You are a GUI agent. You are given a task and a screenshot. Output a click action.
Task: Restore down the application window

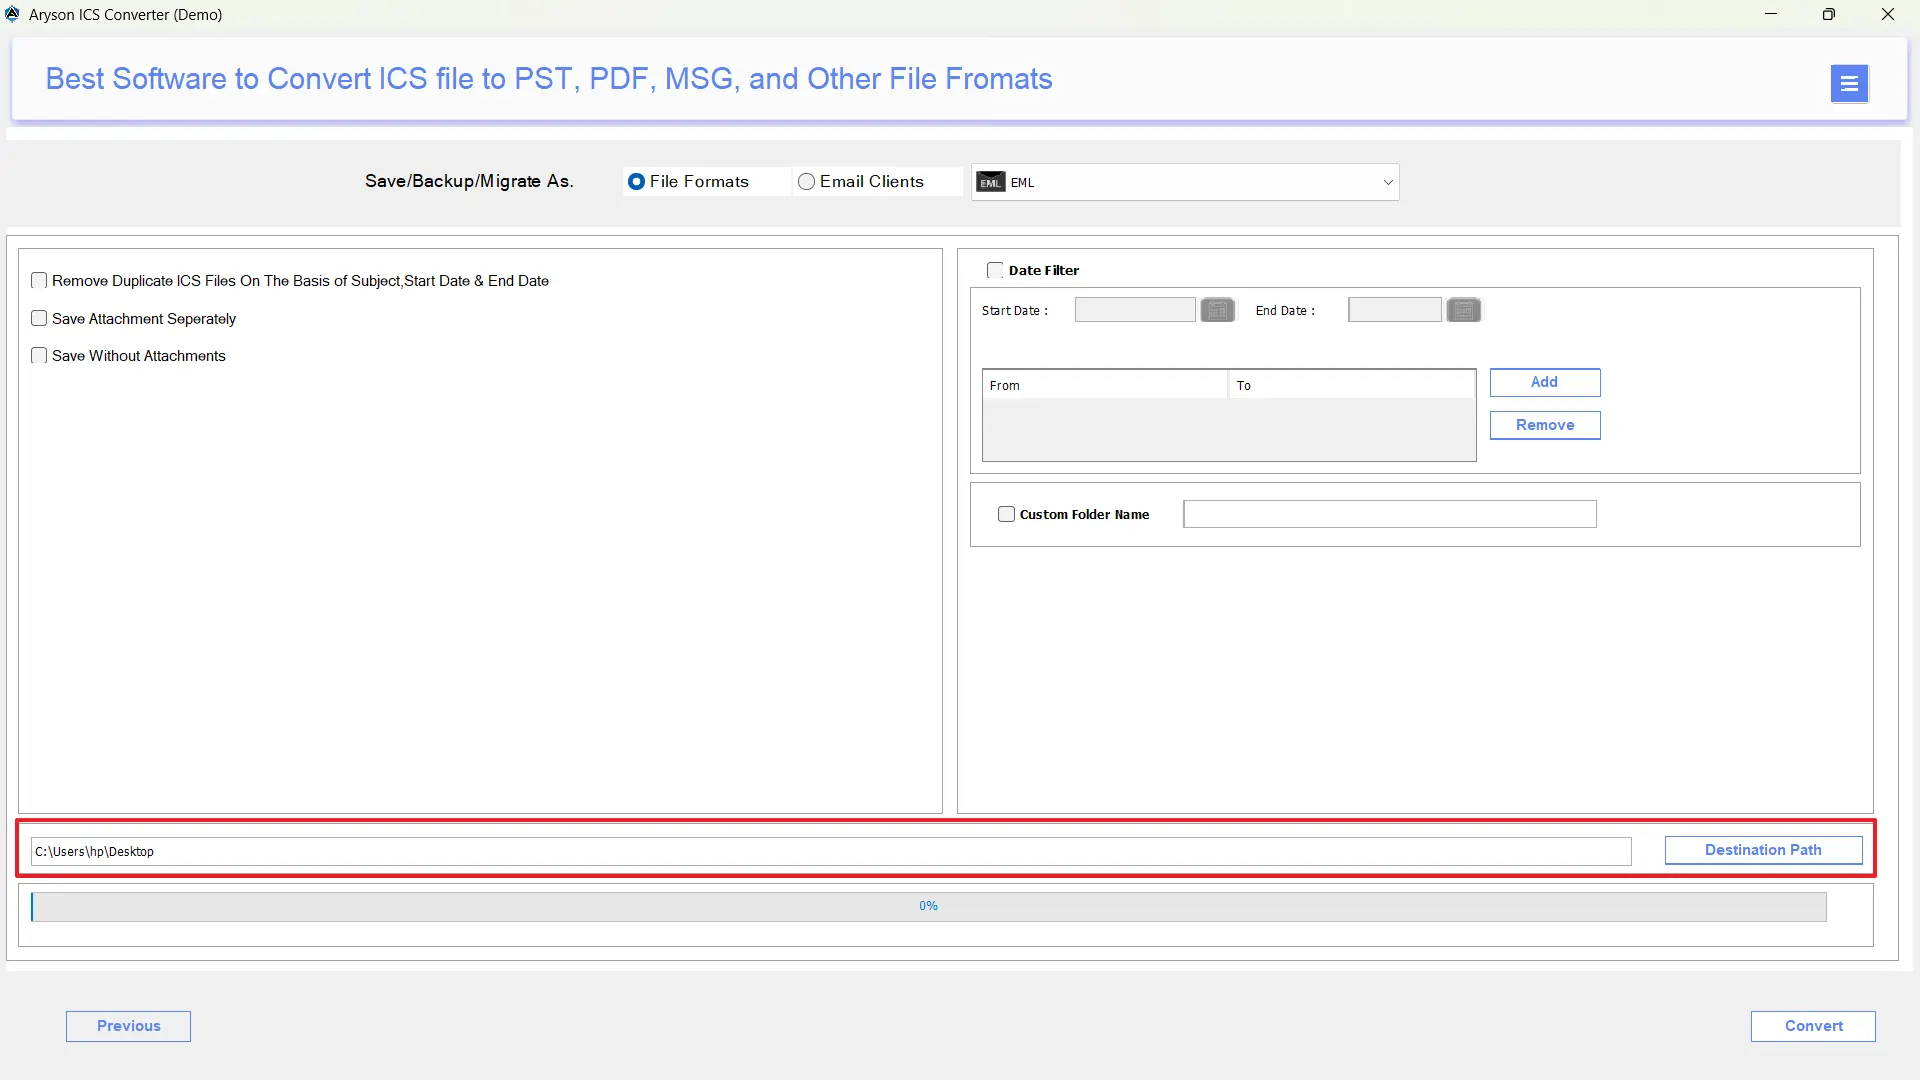click(x=1829, y=14)
